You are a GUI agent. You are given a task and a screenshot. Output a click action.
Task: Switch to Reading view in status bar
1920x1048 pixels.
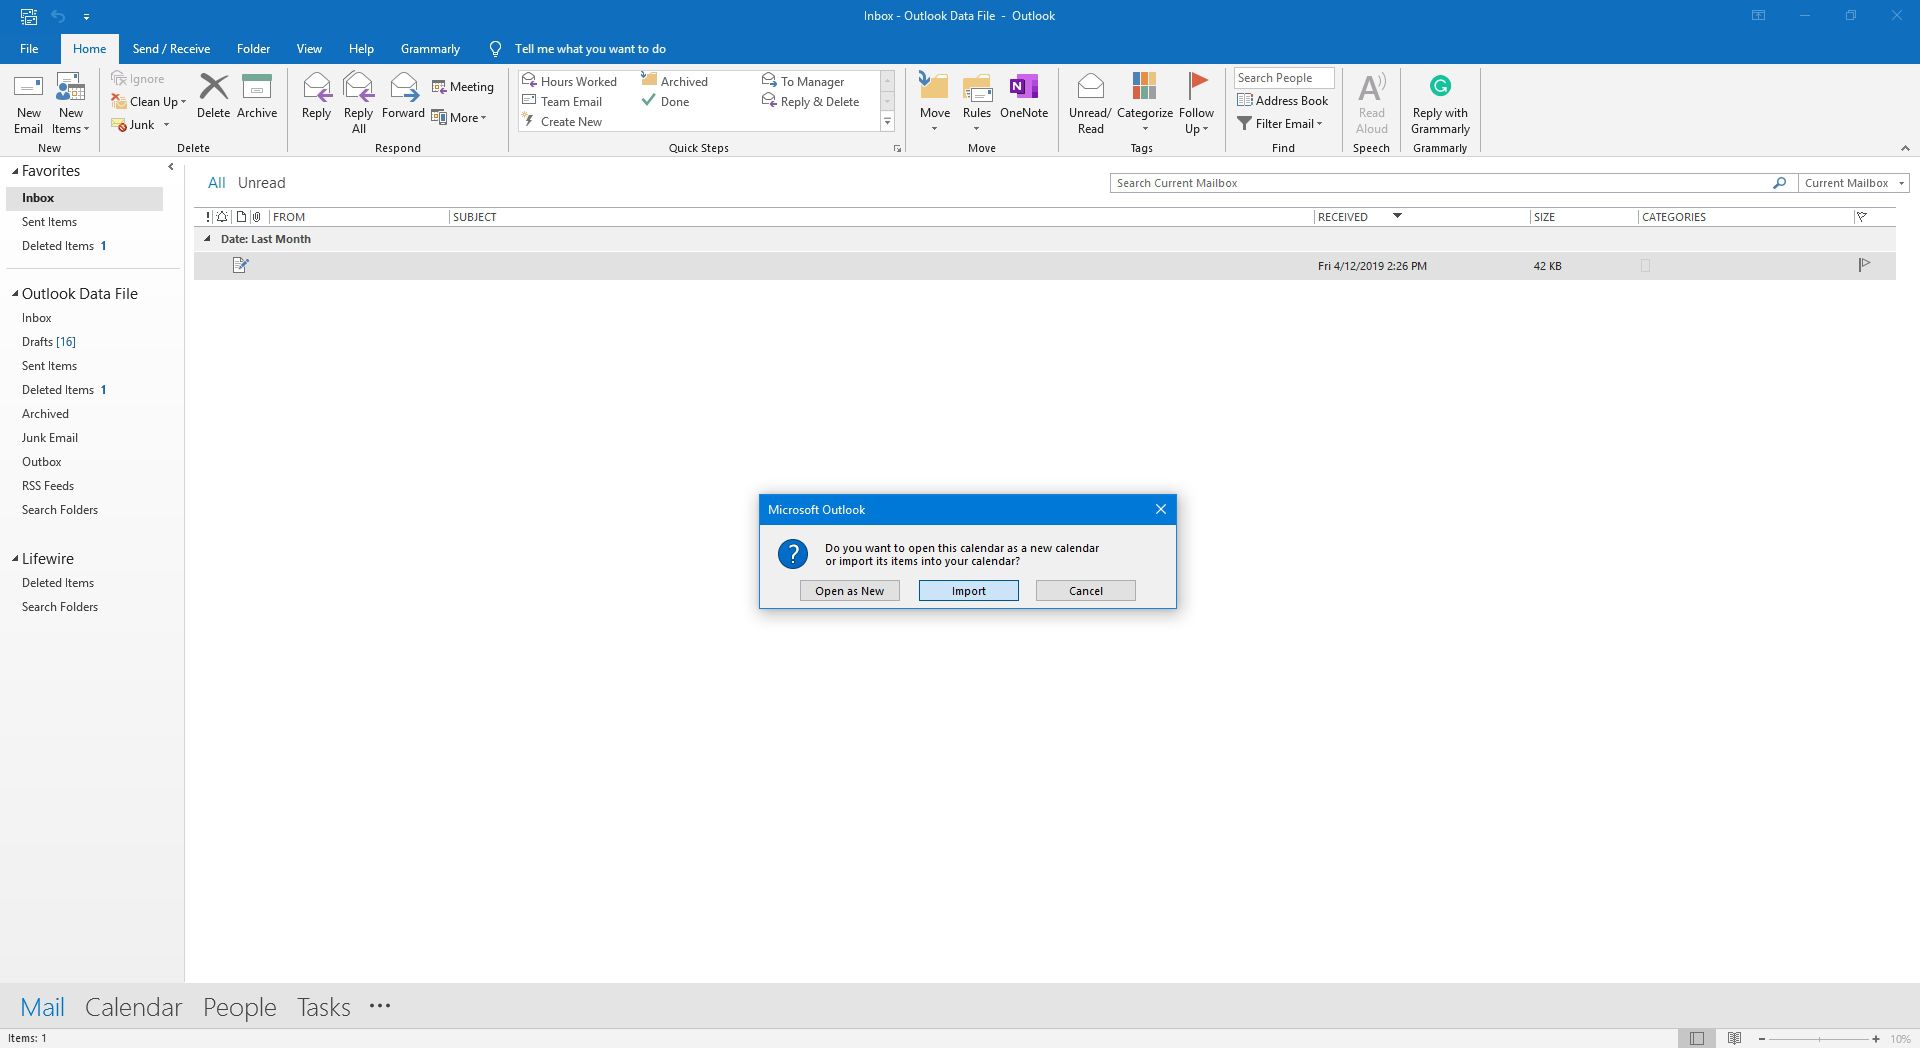coord(1735,1038)
